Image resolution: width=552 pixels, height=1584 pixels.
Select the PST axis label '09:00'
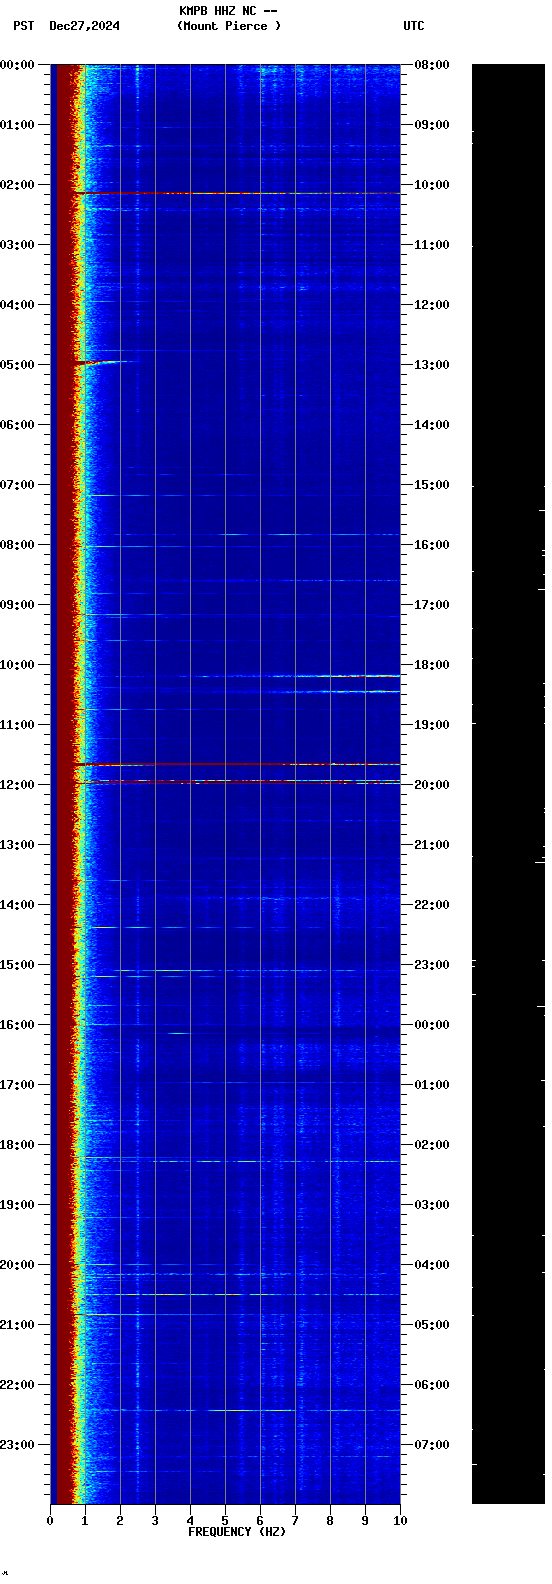point(18,605)
